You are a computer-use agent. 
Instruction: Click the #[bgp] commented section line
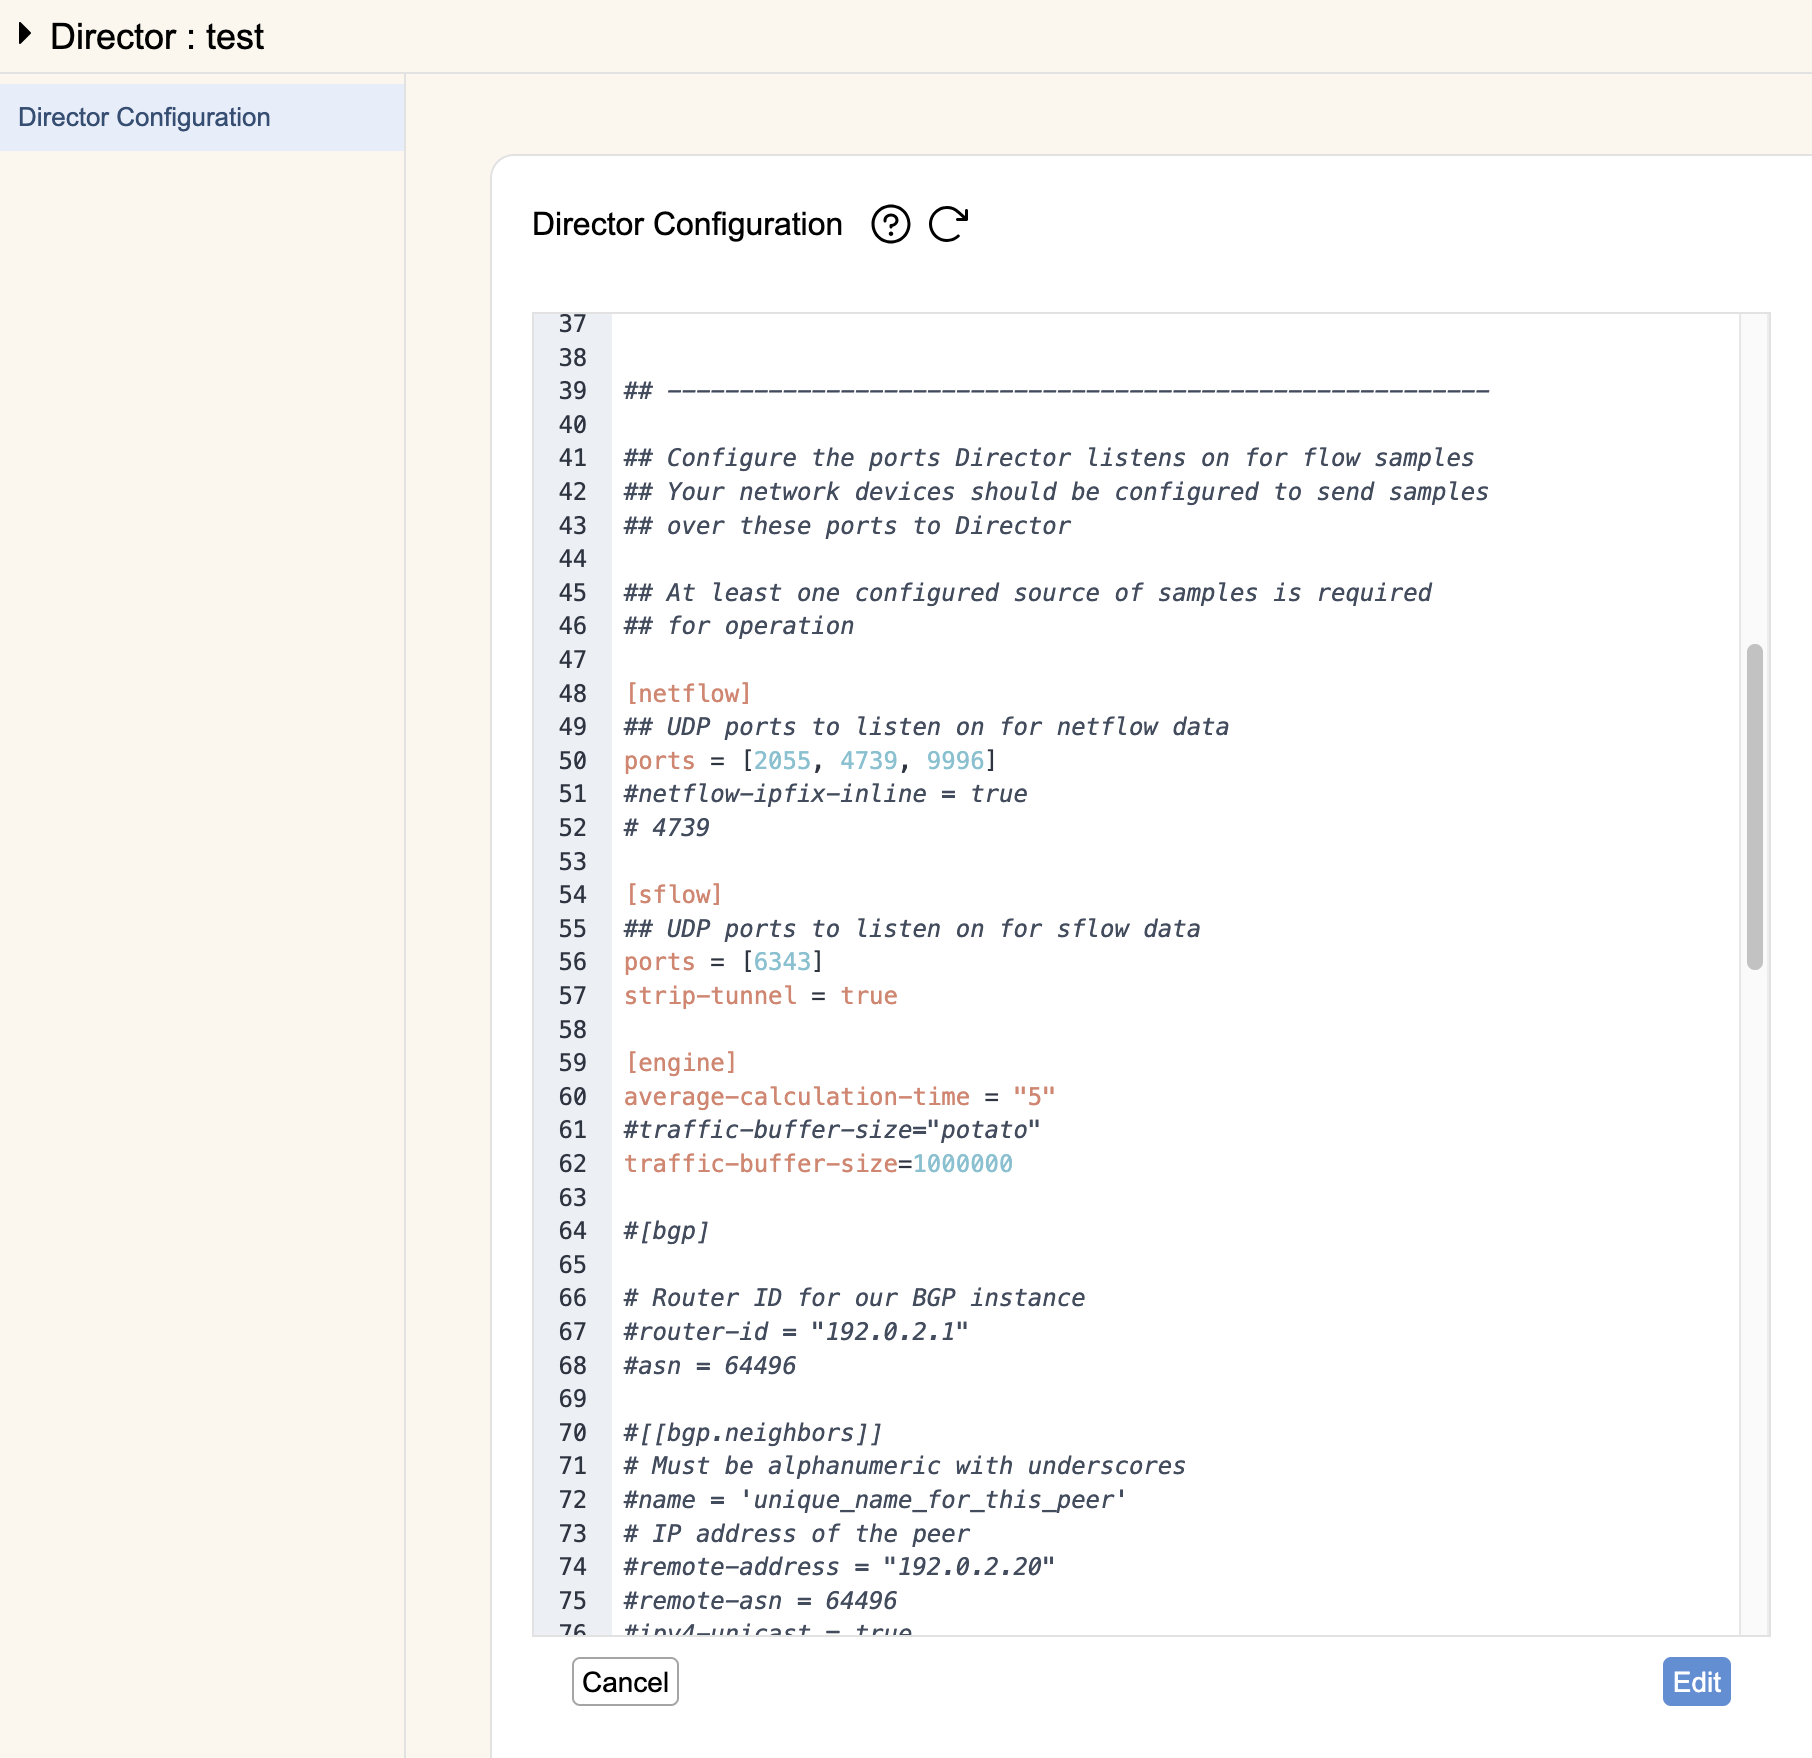[x=666, y=1230]
